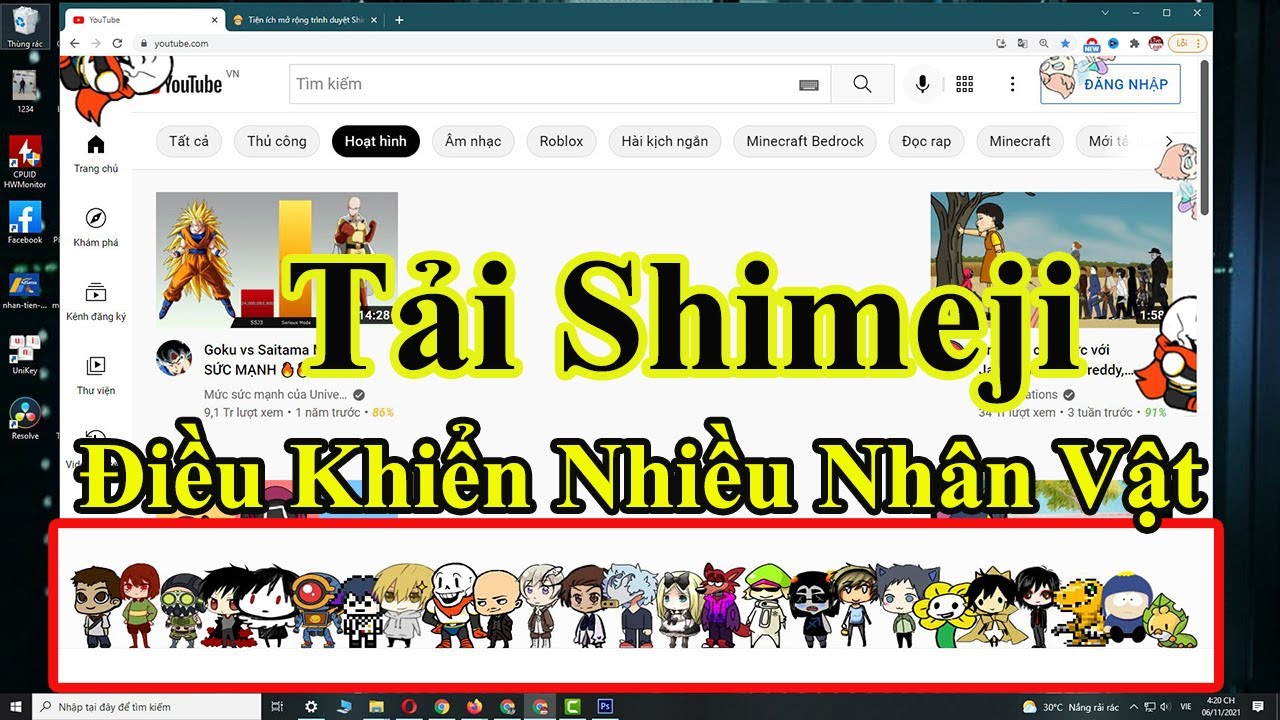Click the YouTube search magnifier button

pos(862,84)
